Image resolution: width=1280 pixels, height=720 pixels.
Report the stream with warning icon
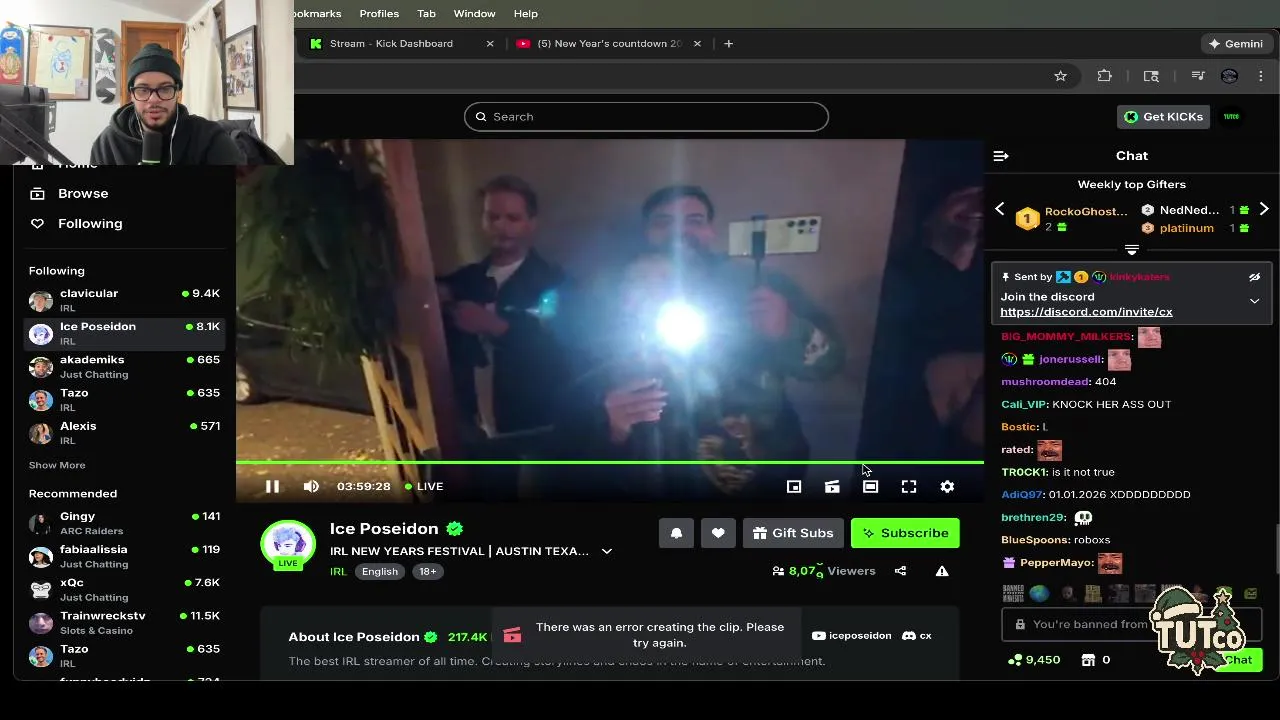click(942, 571)
